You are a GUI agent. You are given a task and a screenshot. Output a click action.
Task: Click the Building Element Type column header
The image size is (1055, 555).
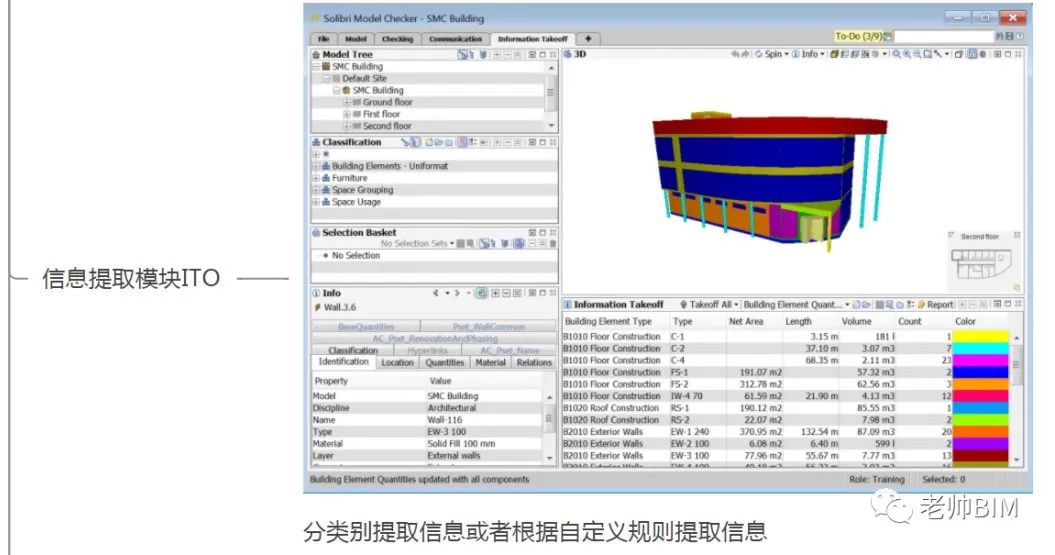coord(608,322)
